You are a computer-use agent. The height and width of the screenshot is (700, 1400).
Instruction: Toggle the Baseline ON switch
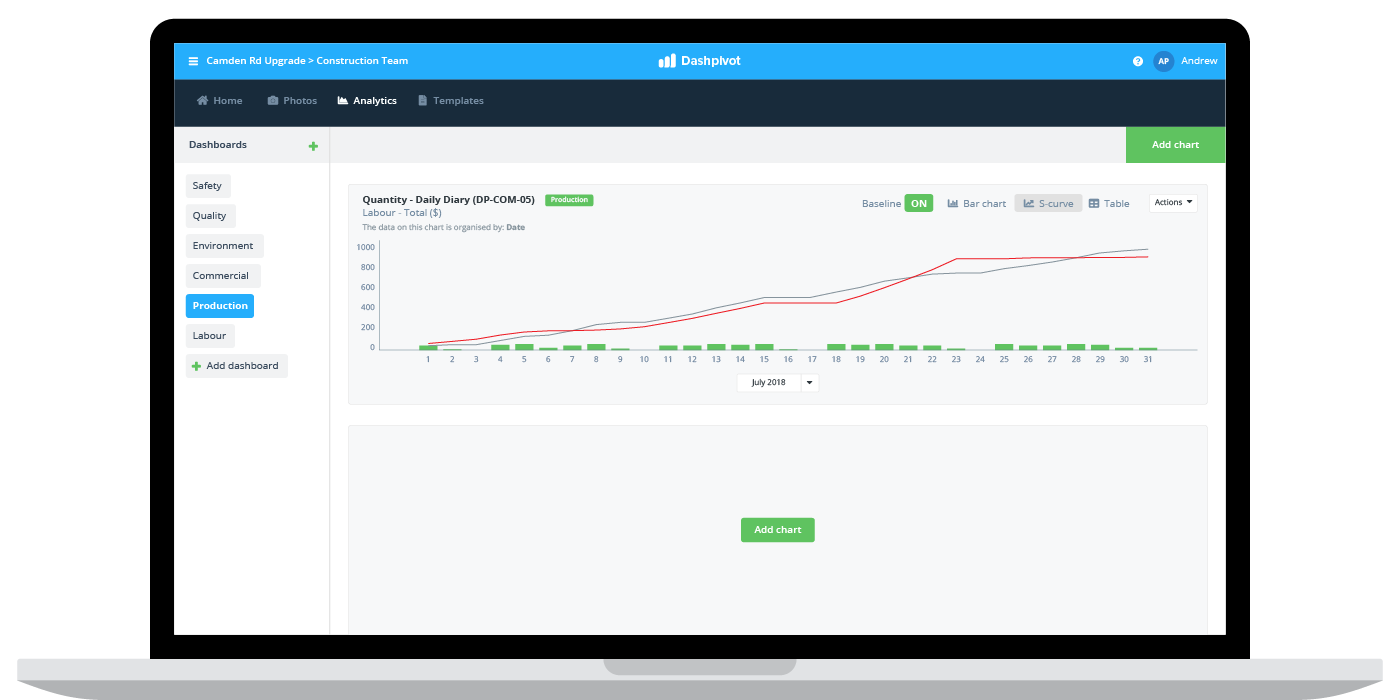[x=918, y=203]
